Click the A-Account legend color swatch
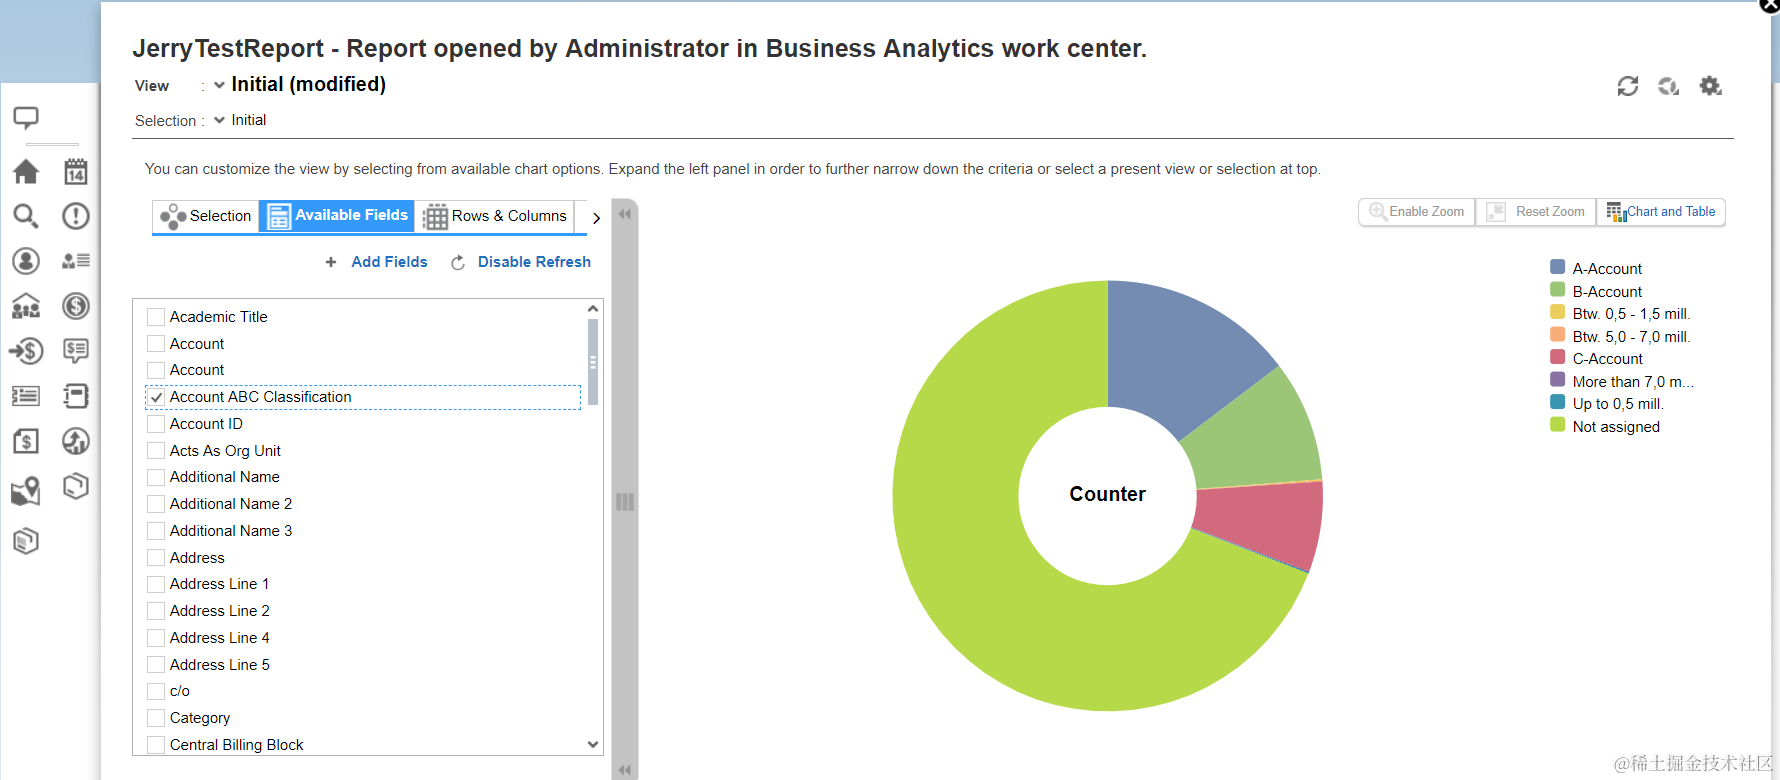This screenshot has height=780, width=1780. click(1557, 268)
